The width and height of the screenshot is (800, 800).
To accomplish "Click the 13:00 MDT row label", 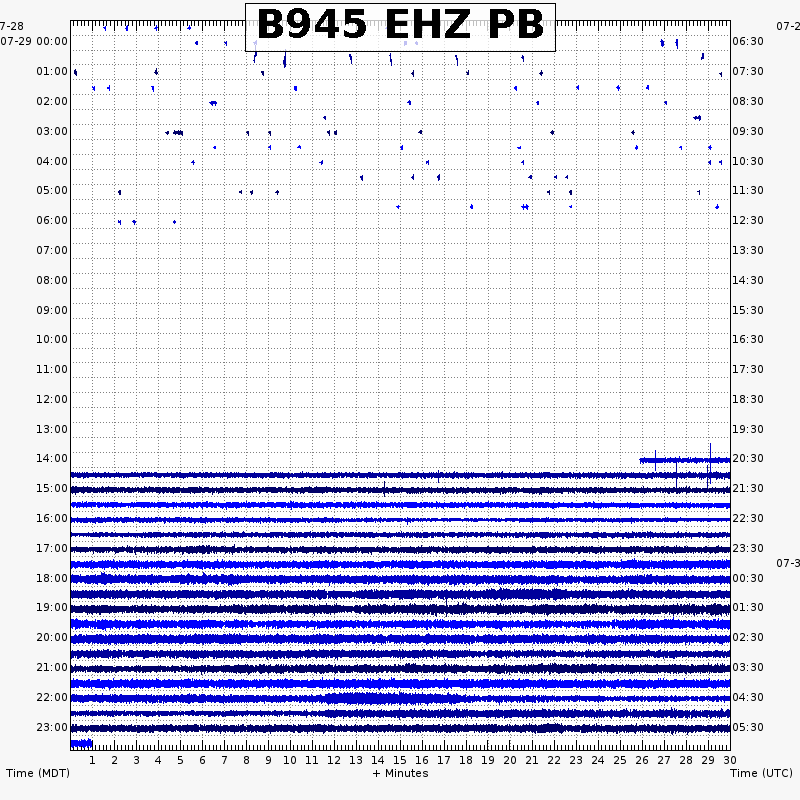I will (52, 429).
